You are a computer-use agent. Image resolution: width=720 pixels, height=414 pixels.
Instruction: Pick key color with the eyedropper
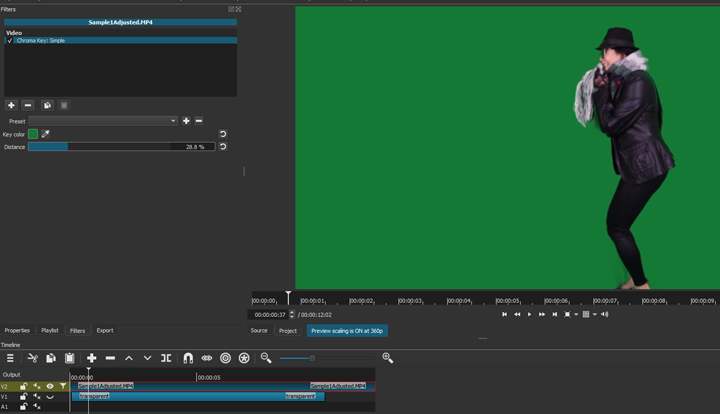[x=46, y=134]
